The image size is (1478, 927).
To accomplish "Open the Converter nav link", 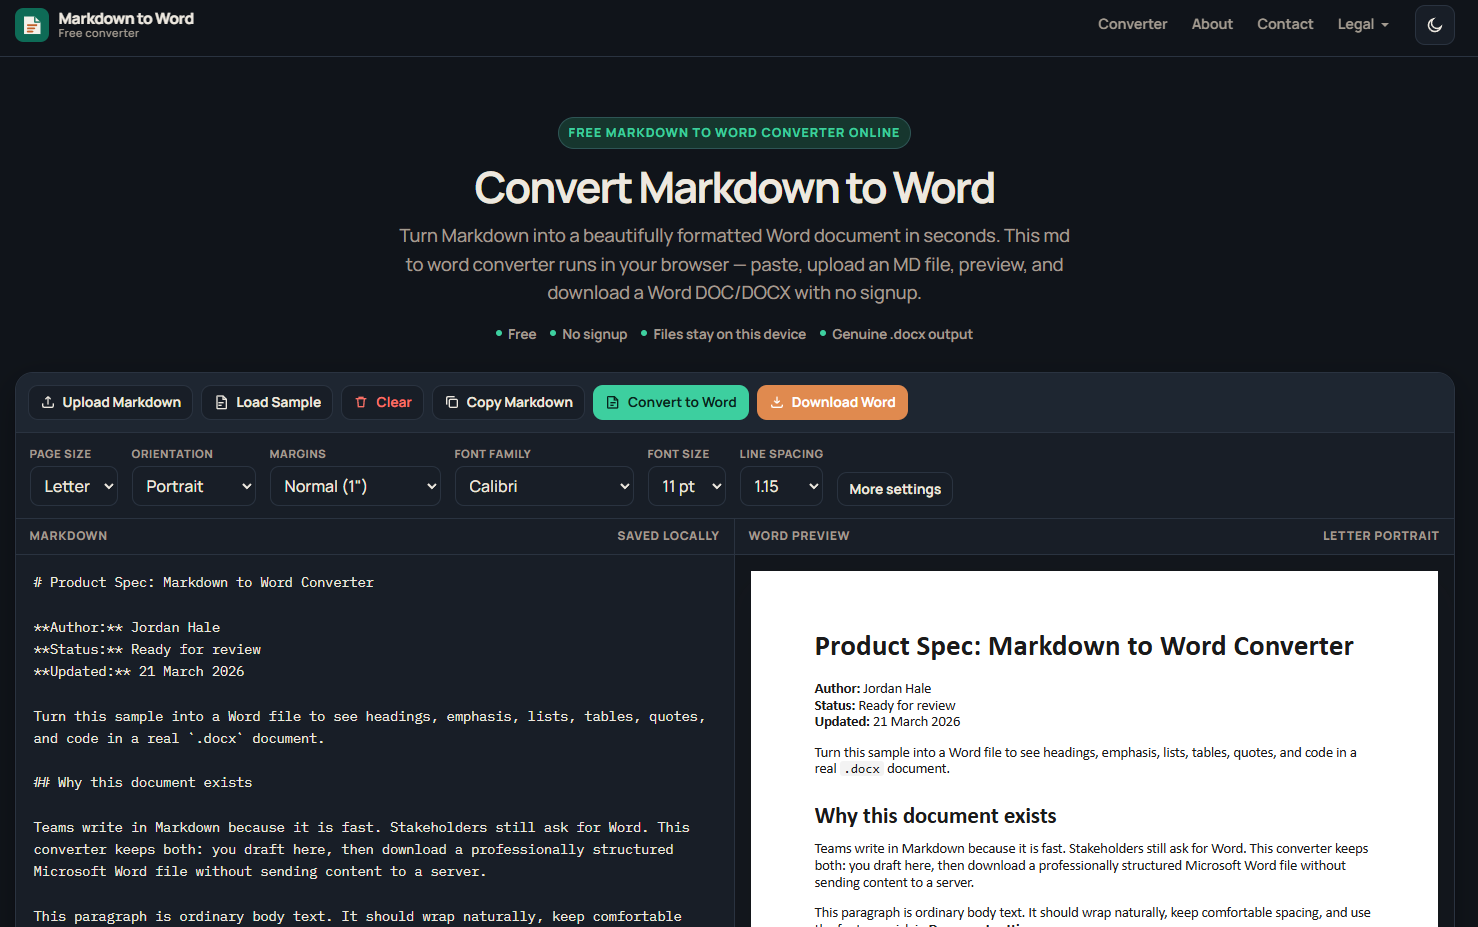I will pyautogui.click(x=1132, y=24).
